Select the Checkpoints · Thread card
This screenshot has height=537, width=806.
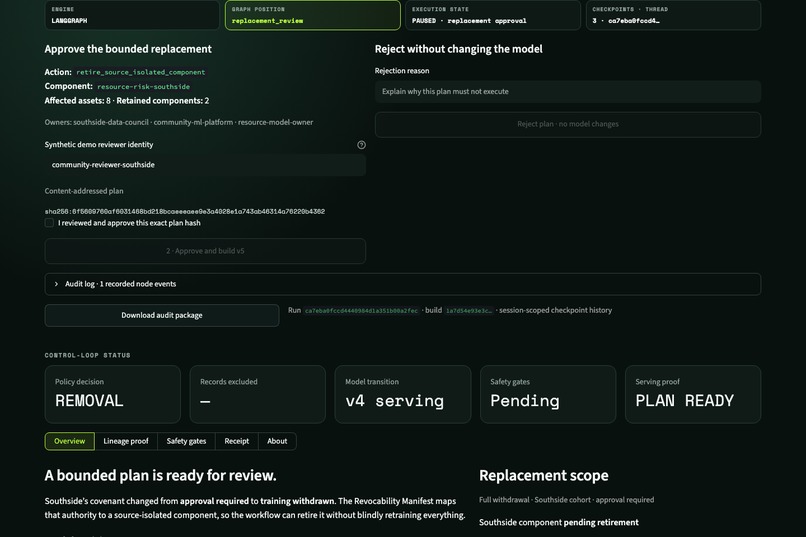coord(673,15)
